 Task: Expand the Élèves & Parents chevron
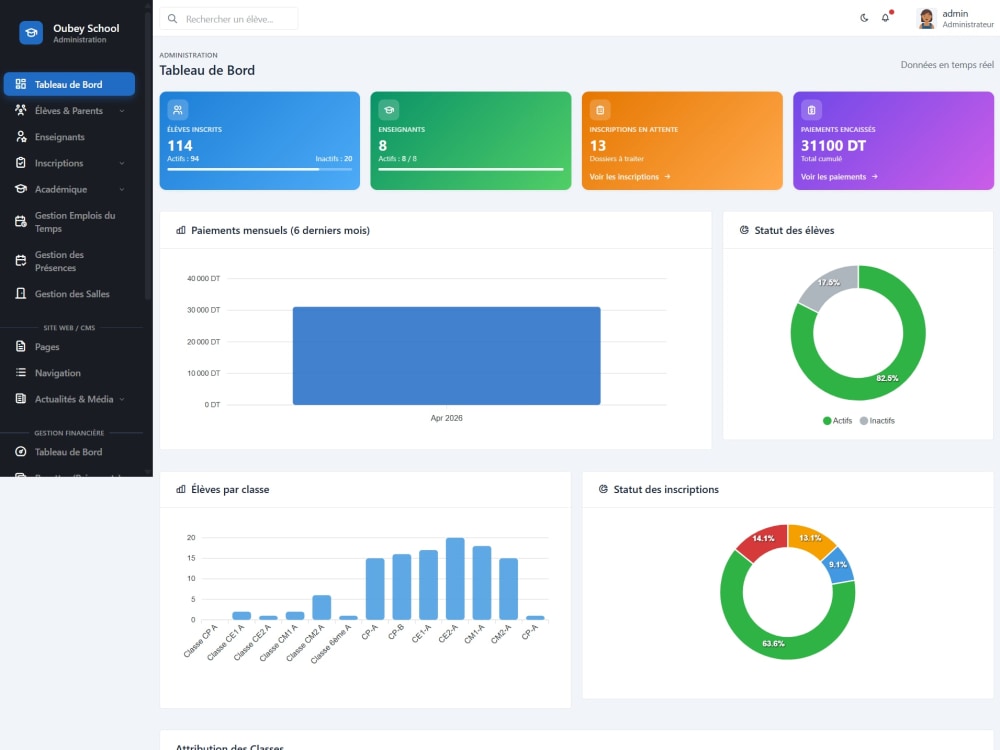(x=122, y=111)
